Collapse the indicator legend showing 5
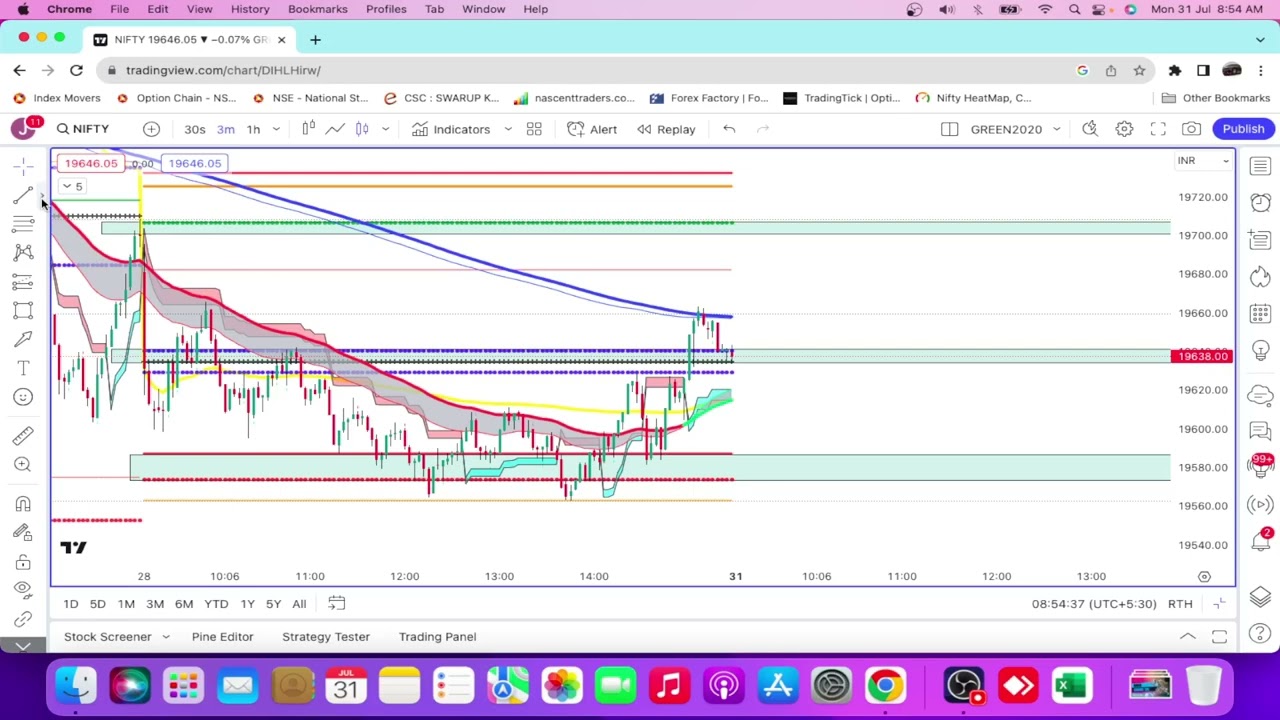This screenshot has width=1280, height=720. click(73, 186)
